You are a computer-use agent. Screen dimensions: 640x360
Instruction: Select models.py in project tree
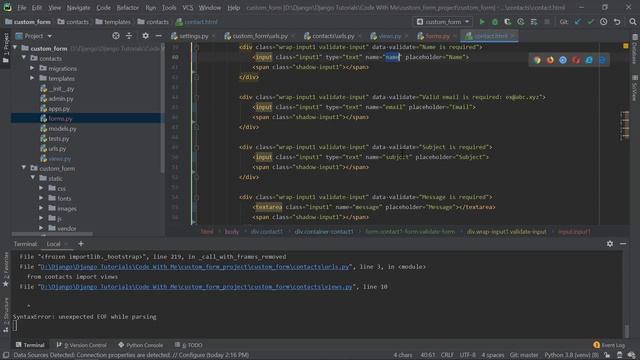[x=62, y=129]
